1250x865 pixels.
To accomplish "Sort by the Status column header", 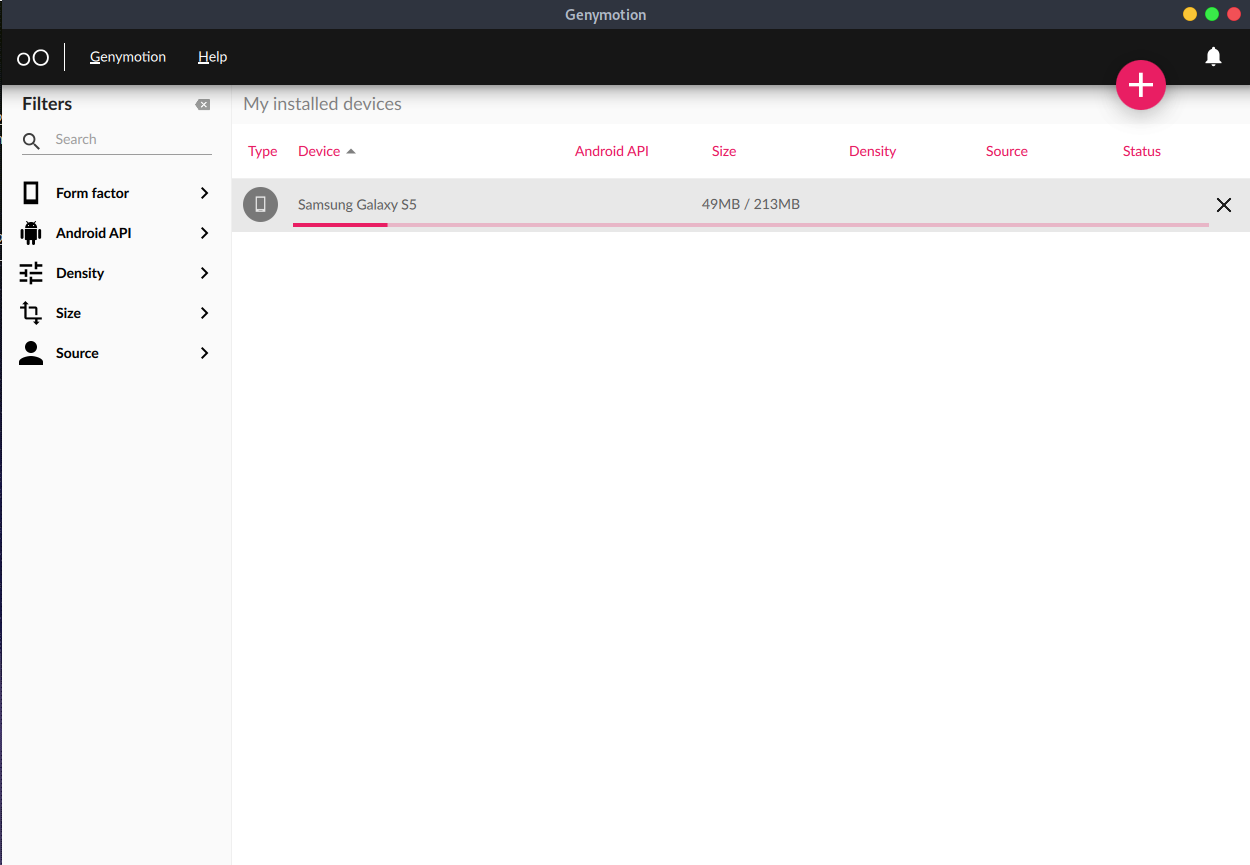I will (1142, 151).
